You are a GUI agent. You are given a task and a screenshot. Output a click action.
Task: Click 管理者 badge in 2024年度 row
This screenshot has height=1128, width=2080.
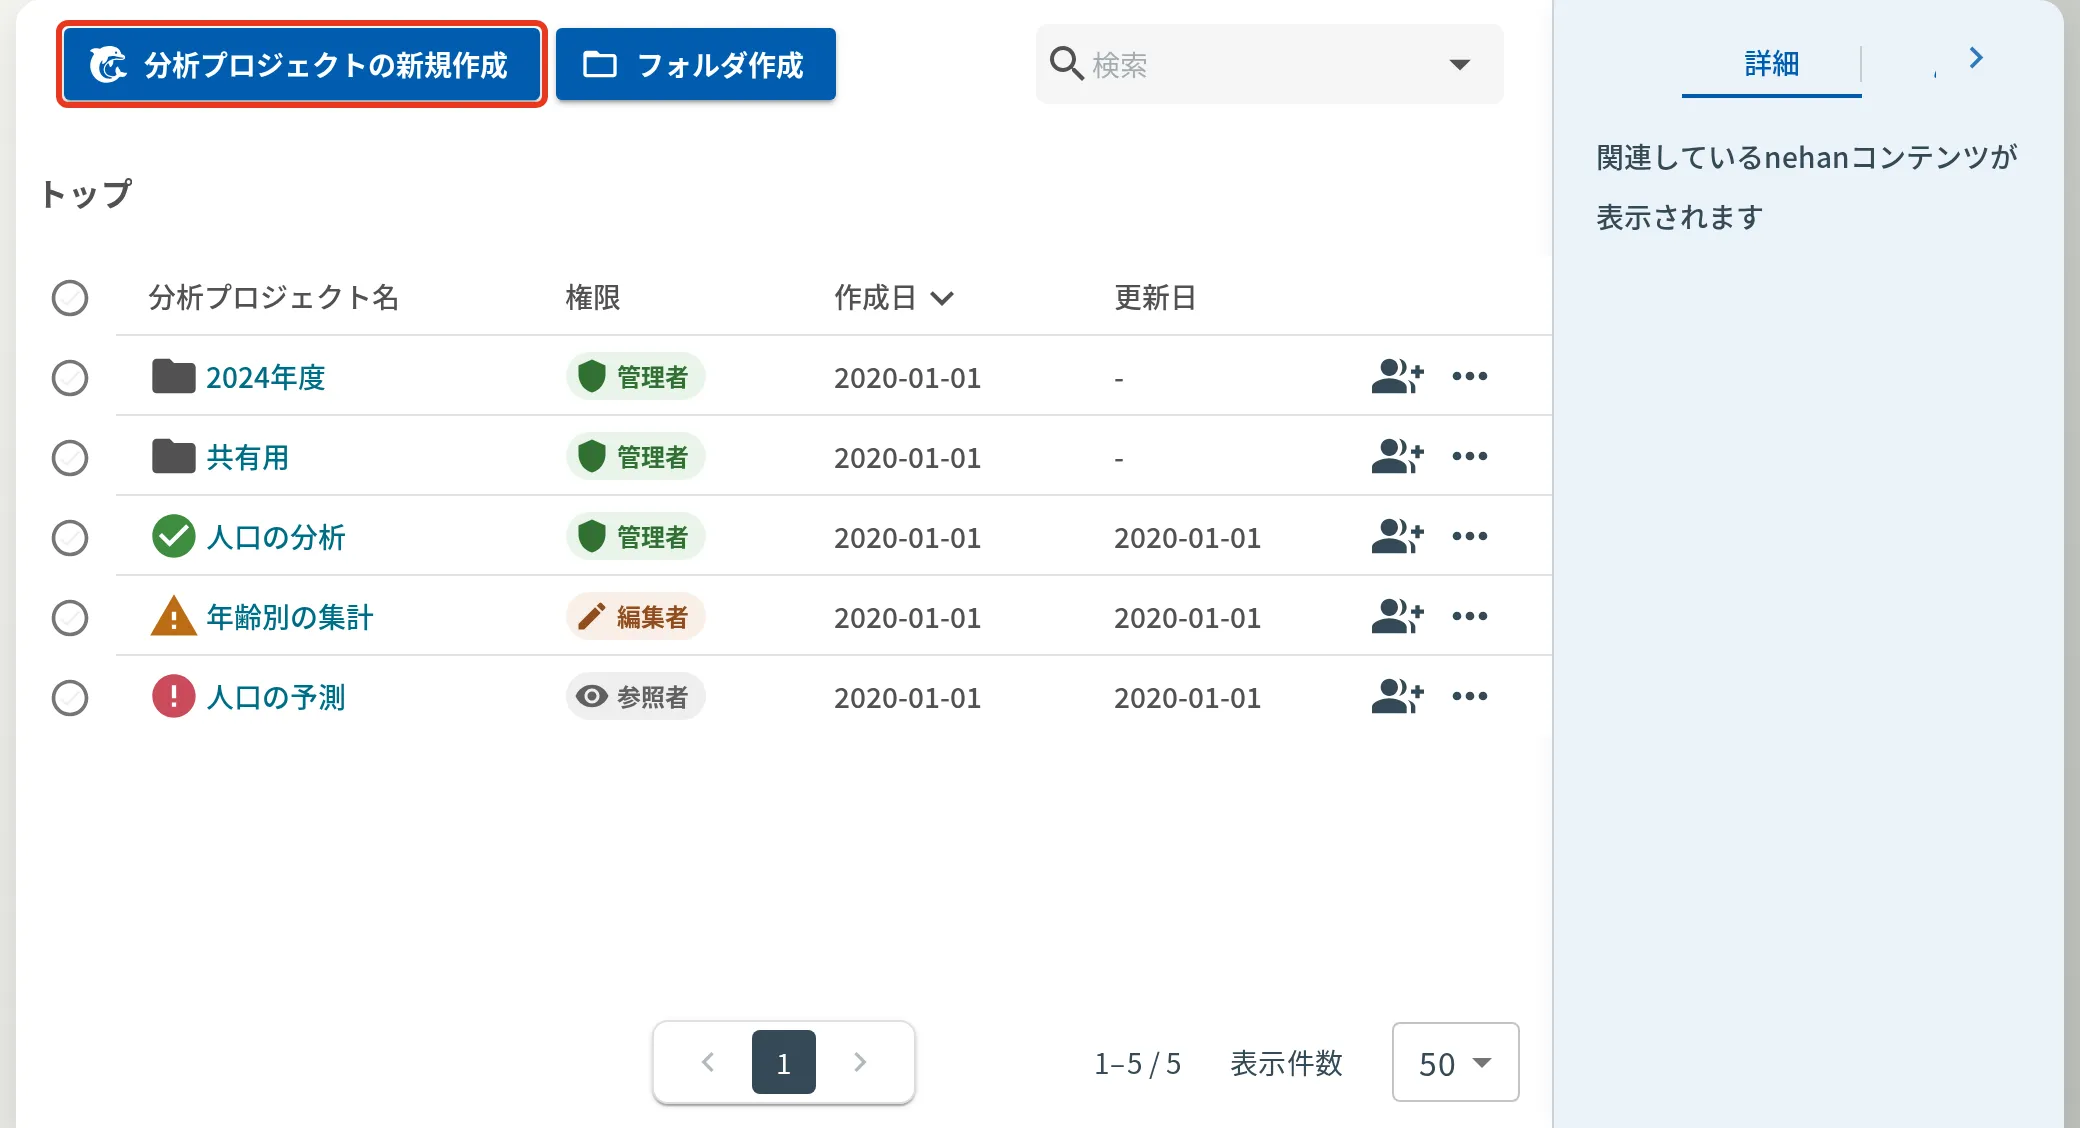pos(635,377)
